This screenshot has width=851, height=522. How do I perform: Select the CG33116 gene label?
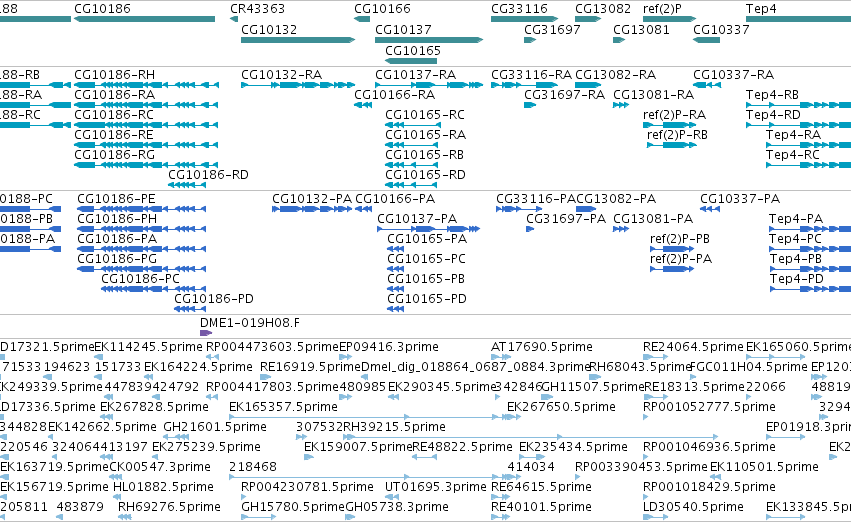tap(519, 9)
